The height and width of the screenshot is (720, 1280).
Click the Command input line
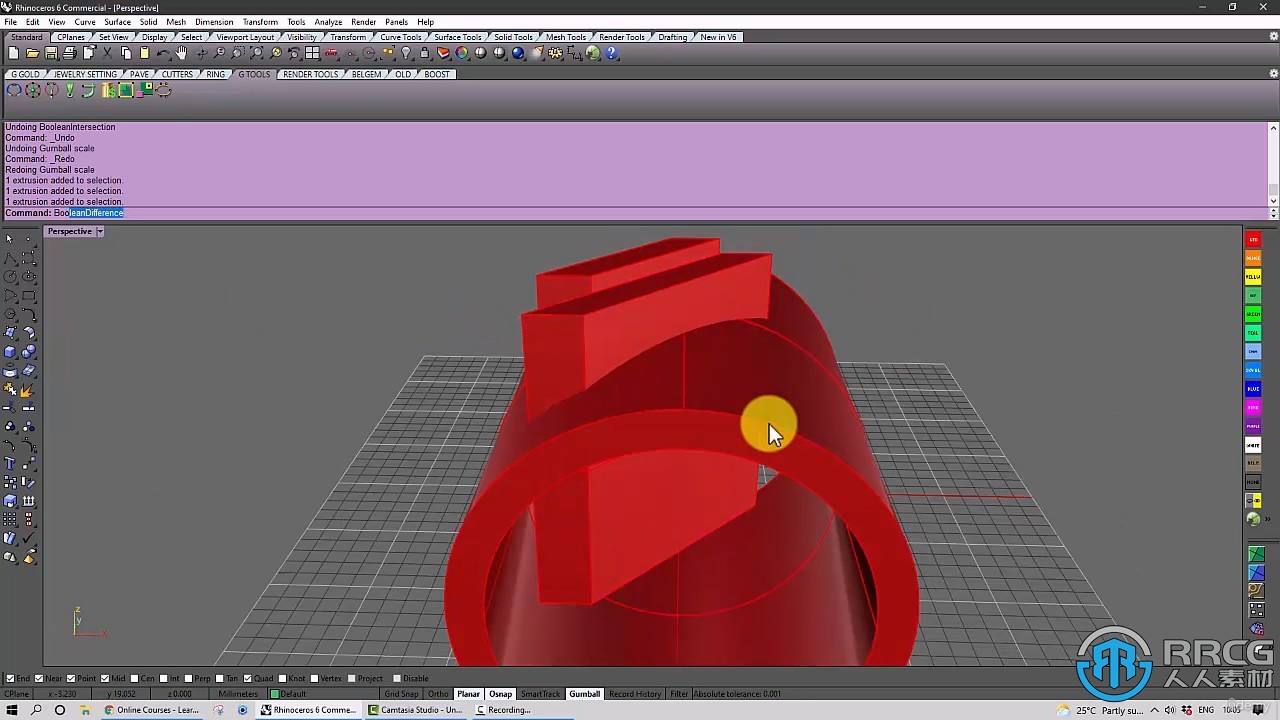pos(634,213)
